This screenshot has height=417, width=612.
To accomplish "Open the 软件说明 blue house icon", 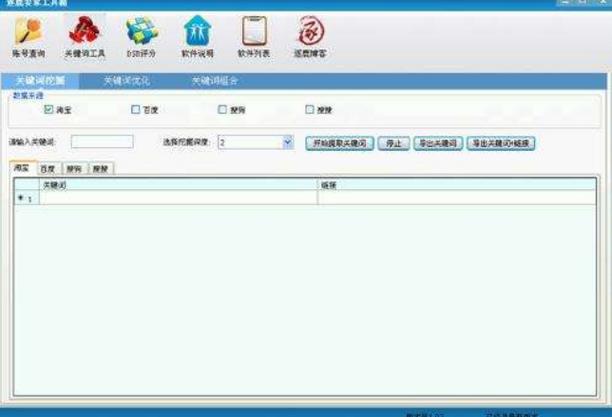I will [197, 37].
